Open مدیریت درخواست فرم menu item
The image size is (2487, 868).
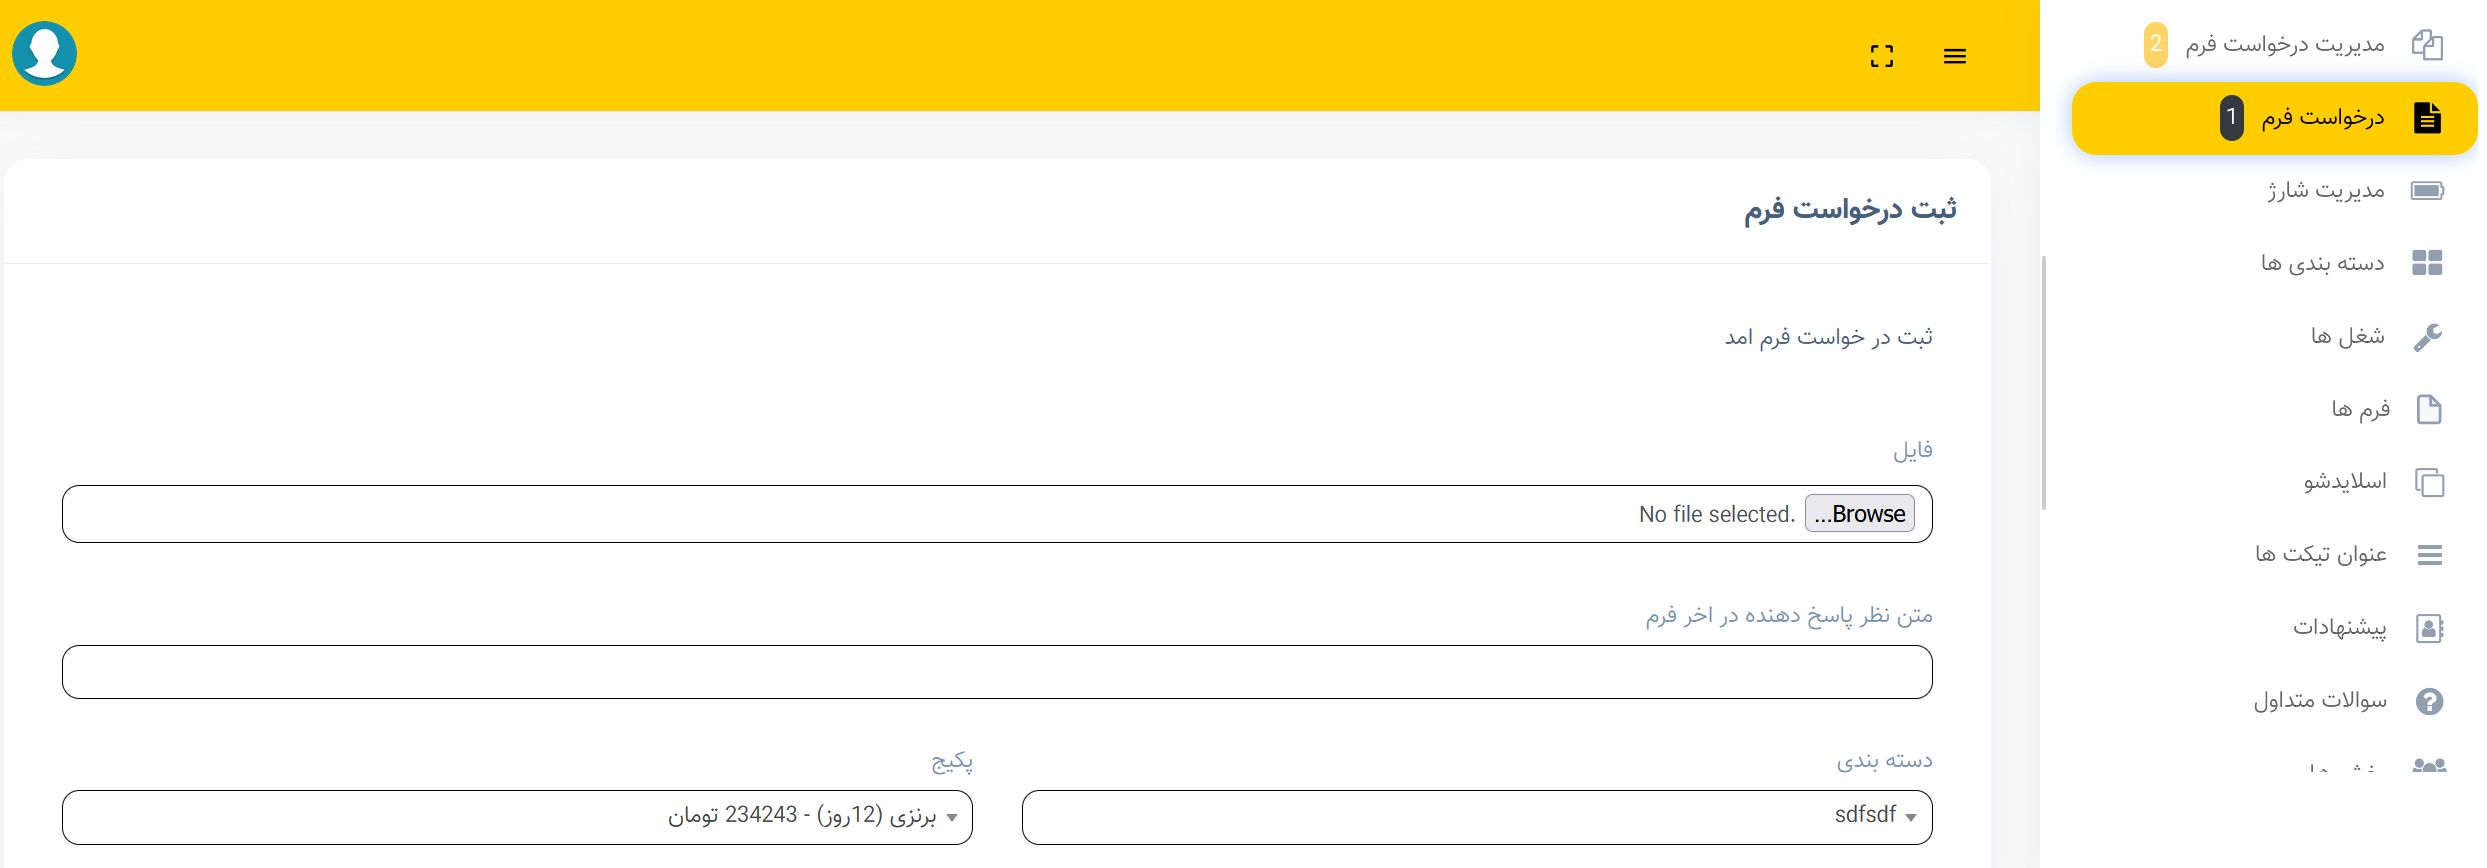coord(2284,45)
